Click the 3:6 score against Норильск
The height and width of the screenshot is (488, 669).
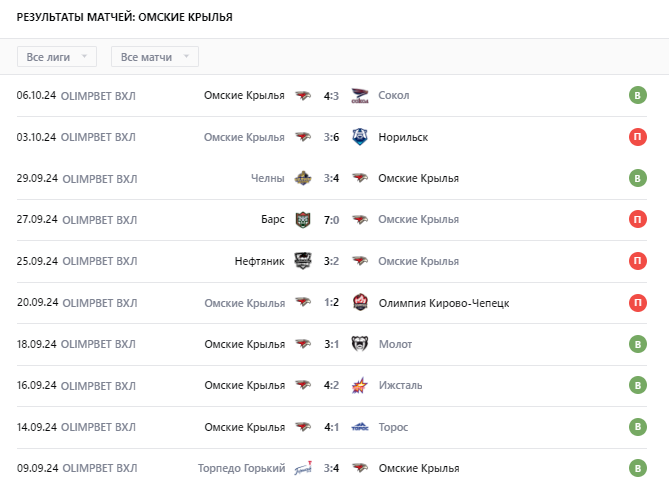point(332,137)
